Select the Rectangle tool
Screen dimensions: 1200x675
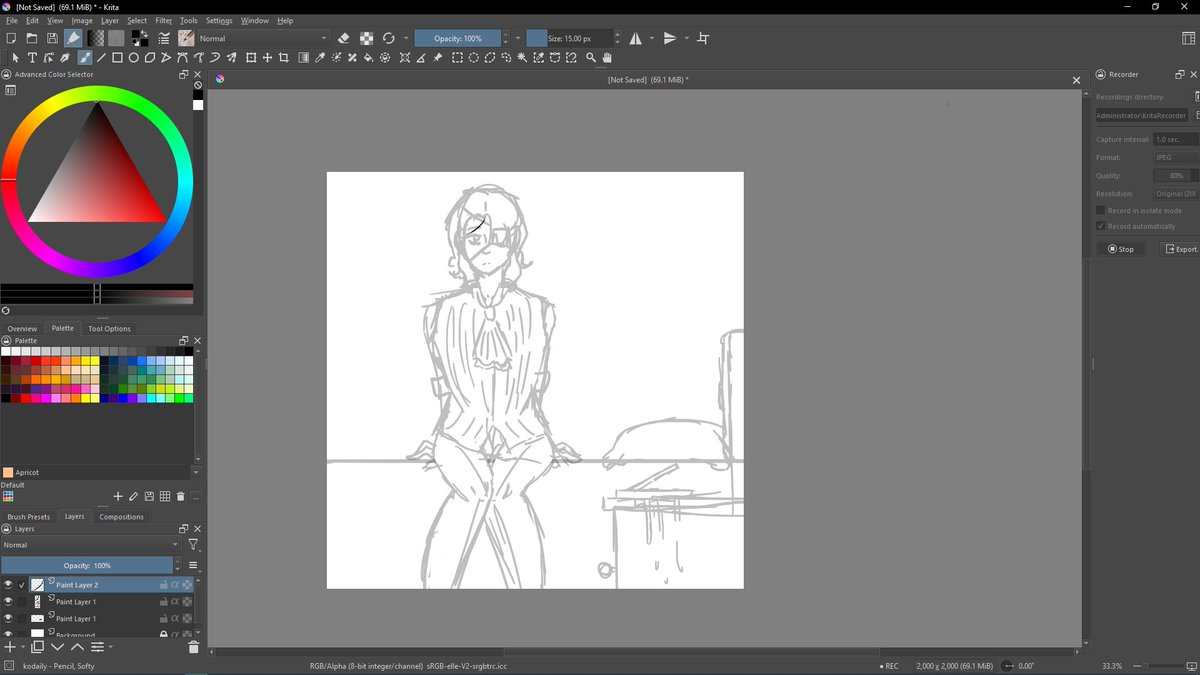[x=117, y=58]
